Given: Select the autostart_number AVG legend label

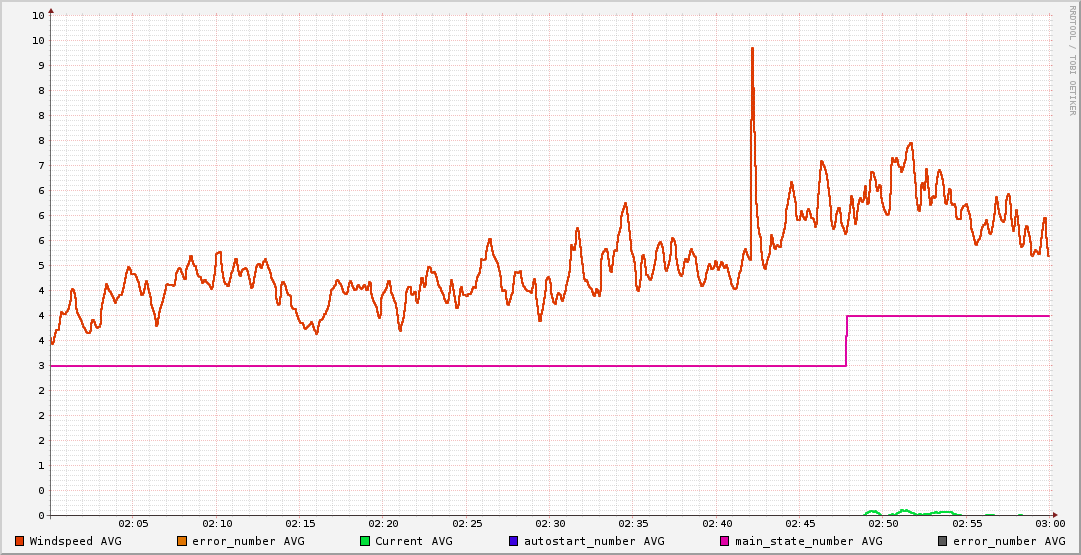Looking at the screenshot, I should tap(594, 541).
